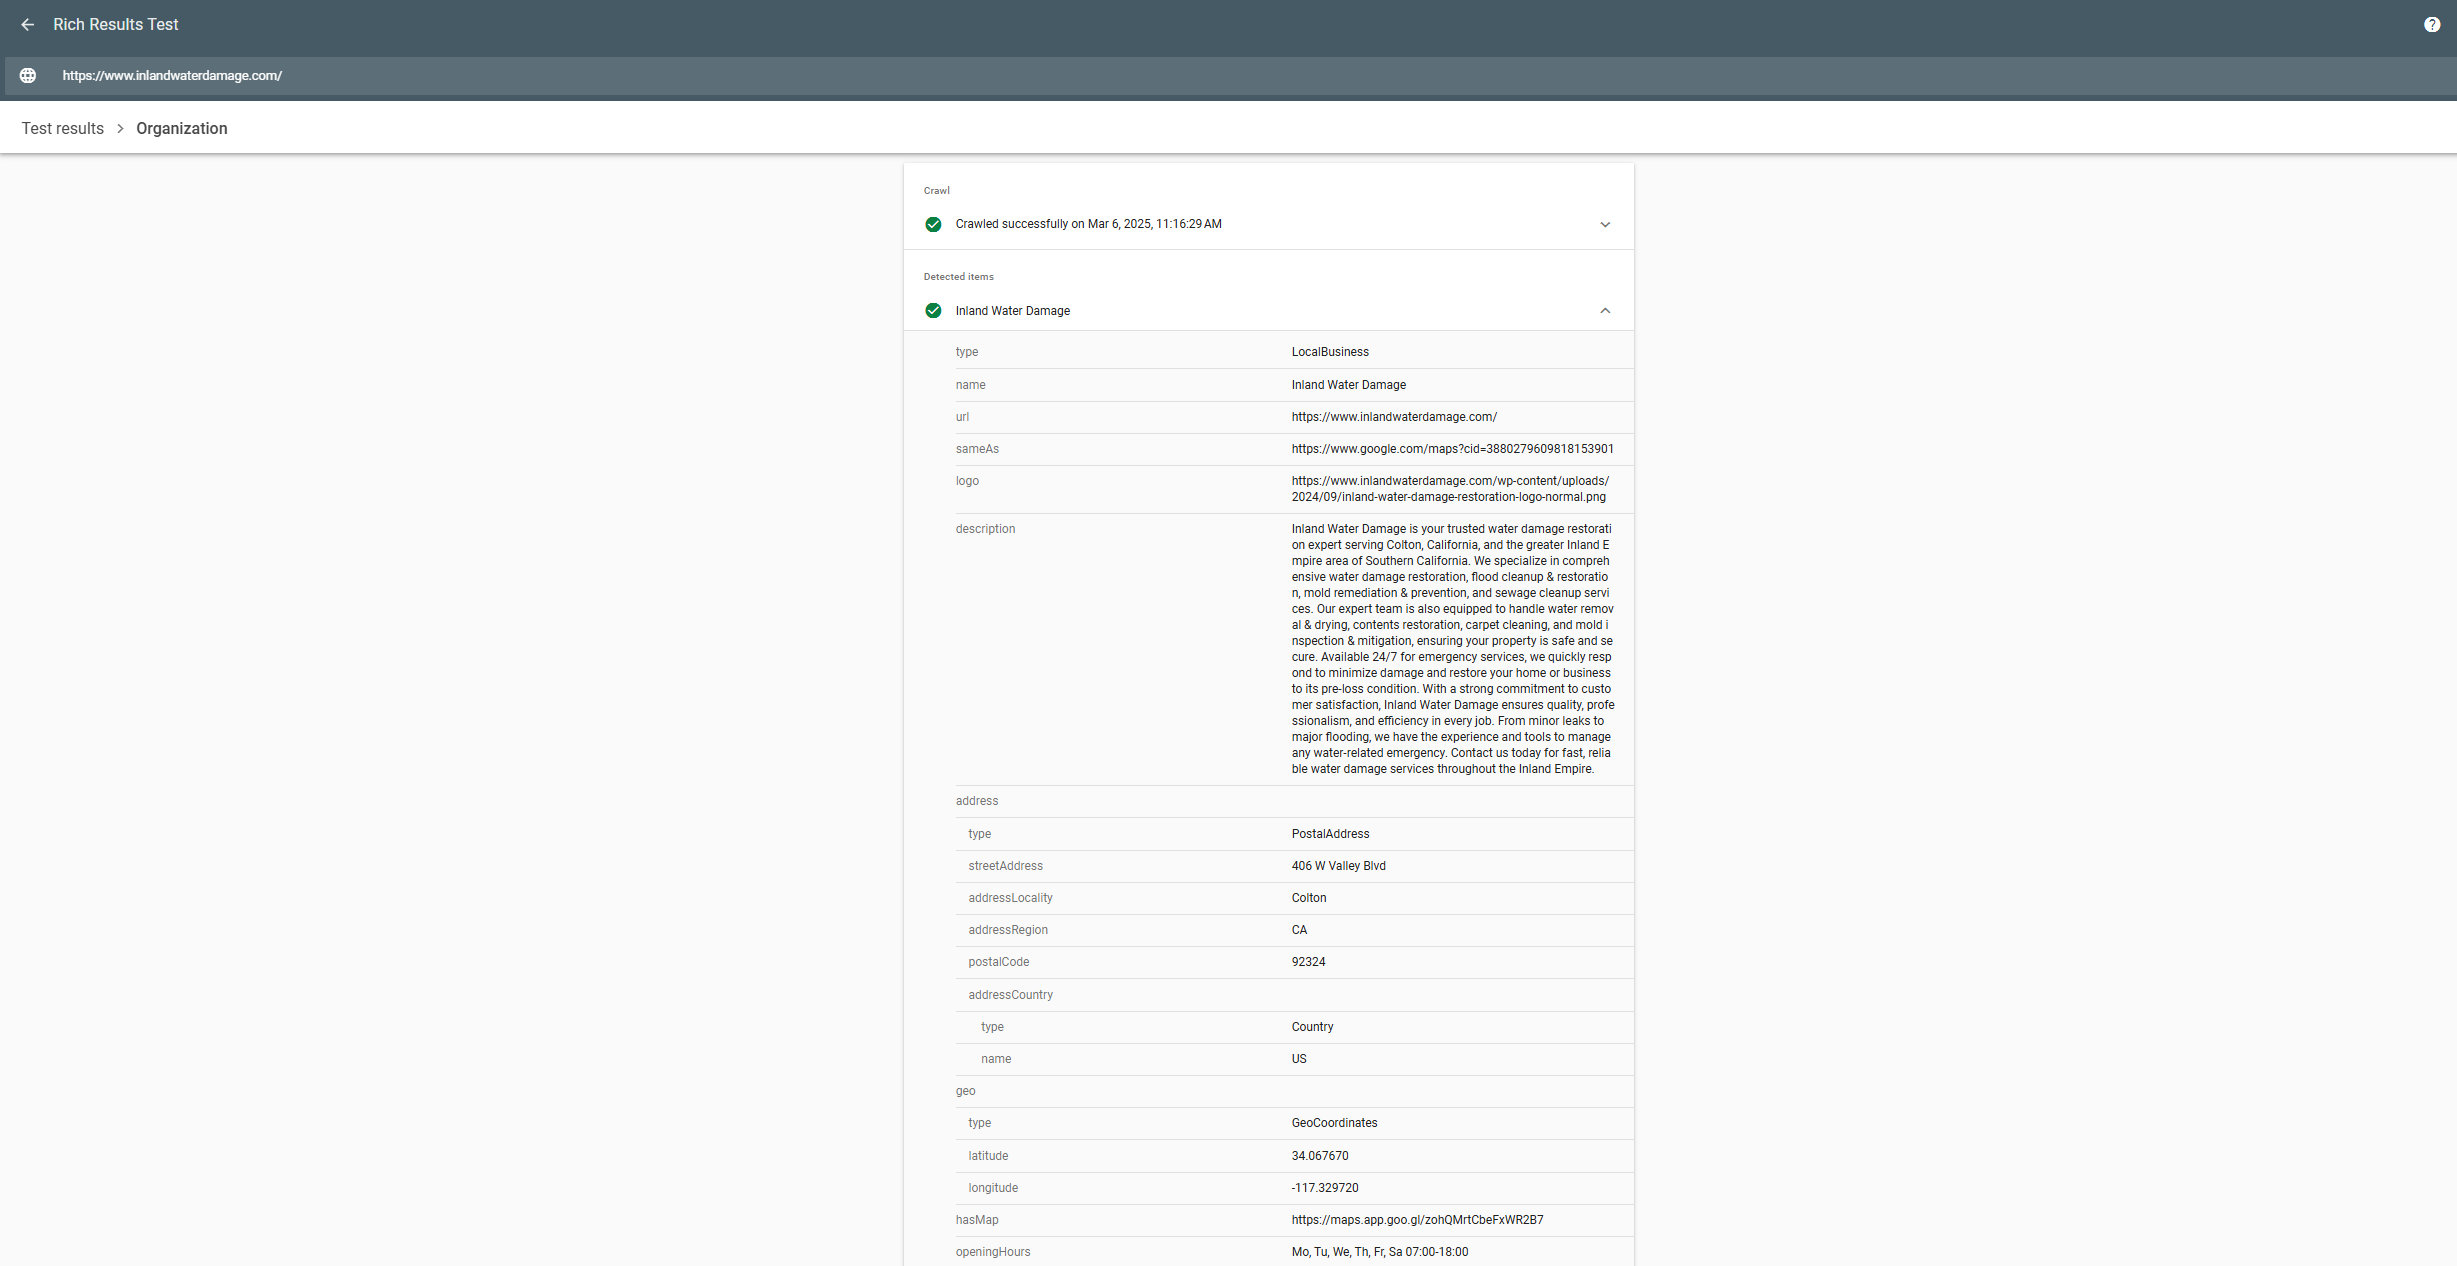
Task: Click the Rich Results Test title
Action: point(116,25)
